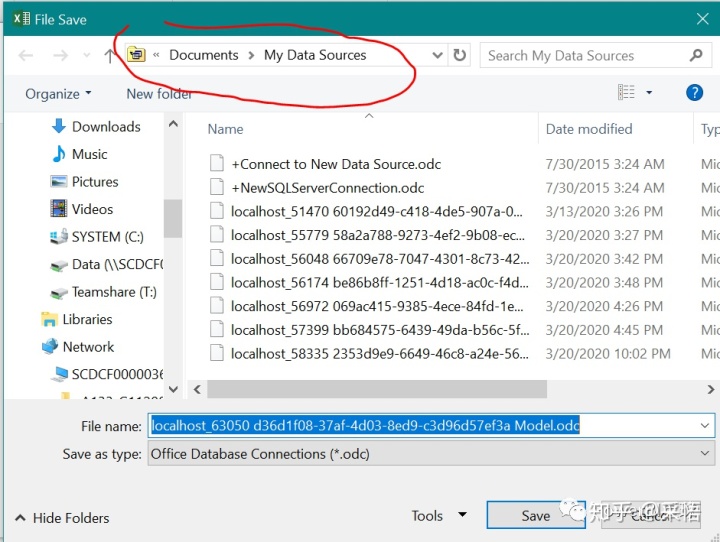Screen dimensions: 720x542
Task: Select the Teamshare (T:) drive
Action: point(103,292)
